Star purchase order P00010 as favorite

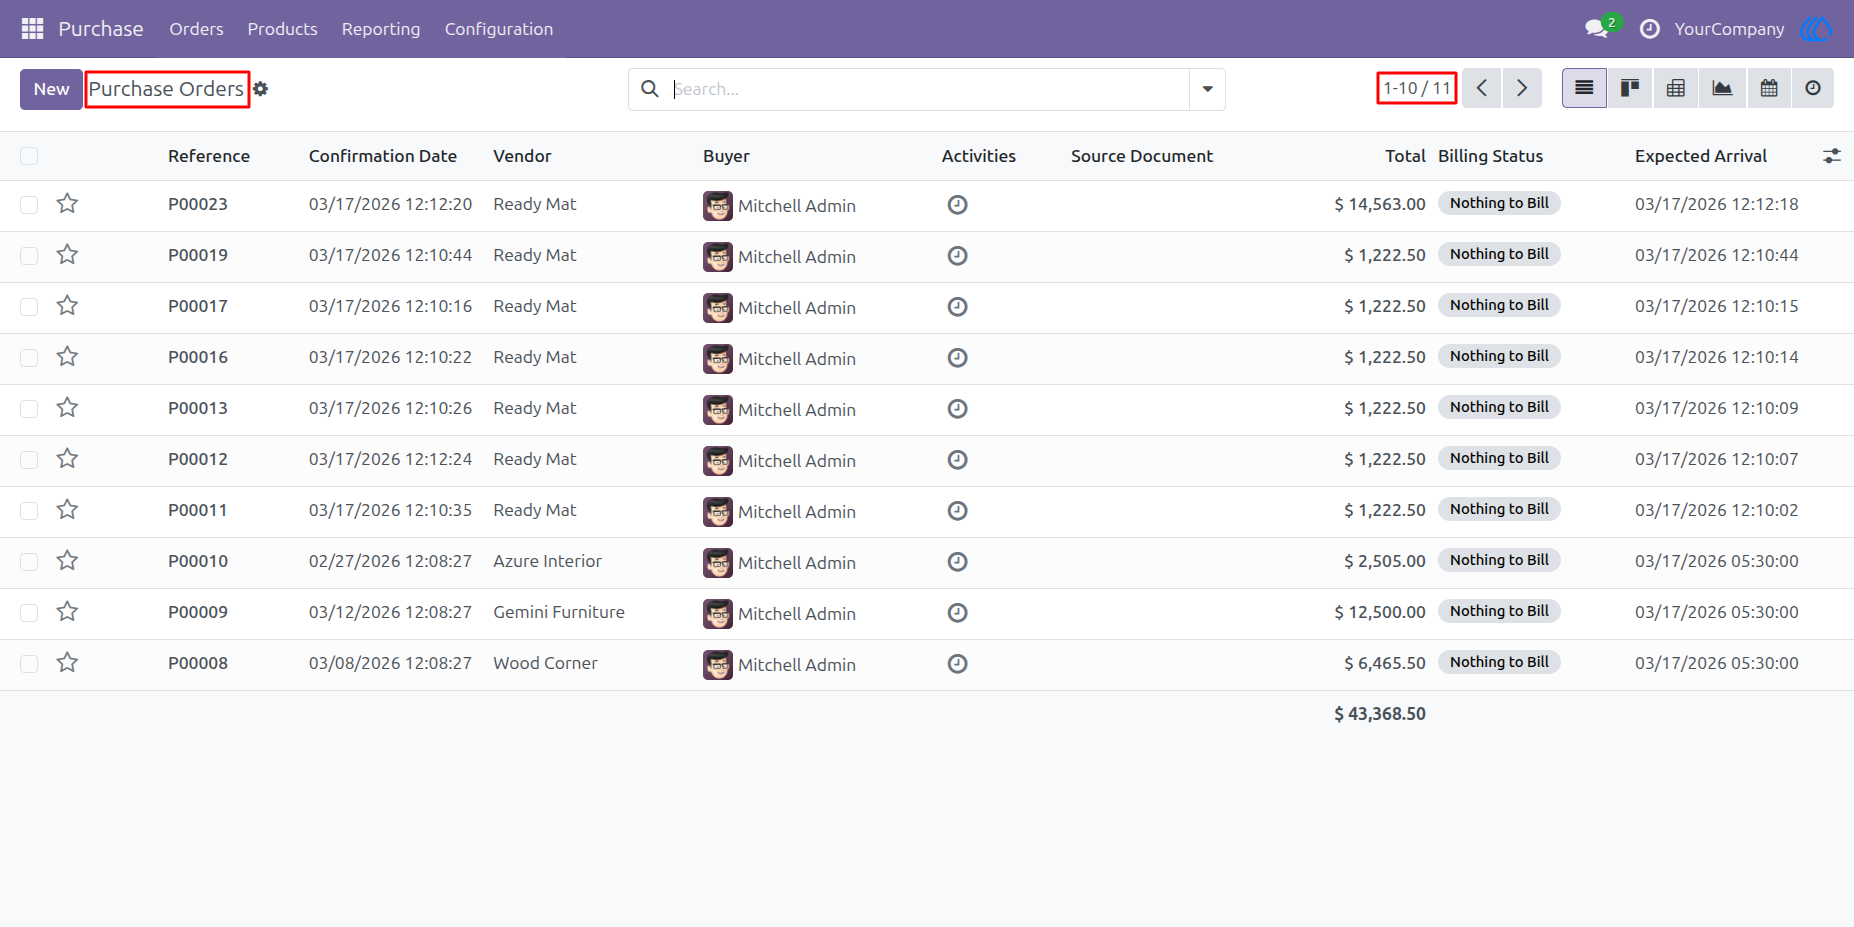pos(67,561)
